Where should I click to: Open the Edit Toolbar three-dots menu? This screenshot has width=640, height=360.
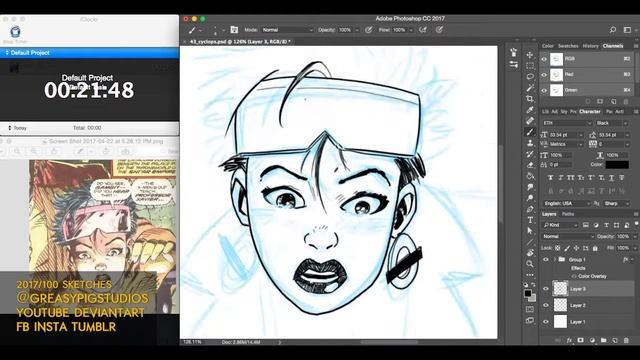pos(530,275)
